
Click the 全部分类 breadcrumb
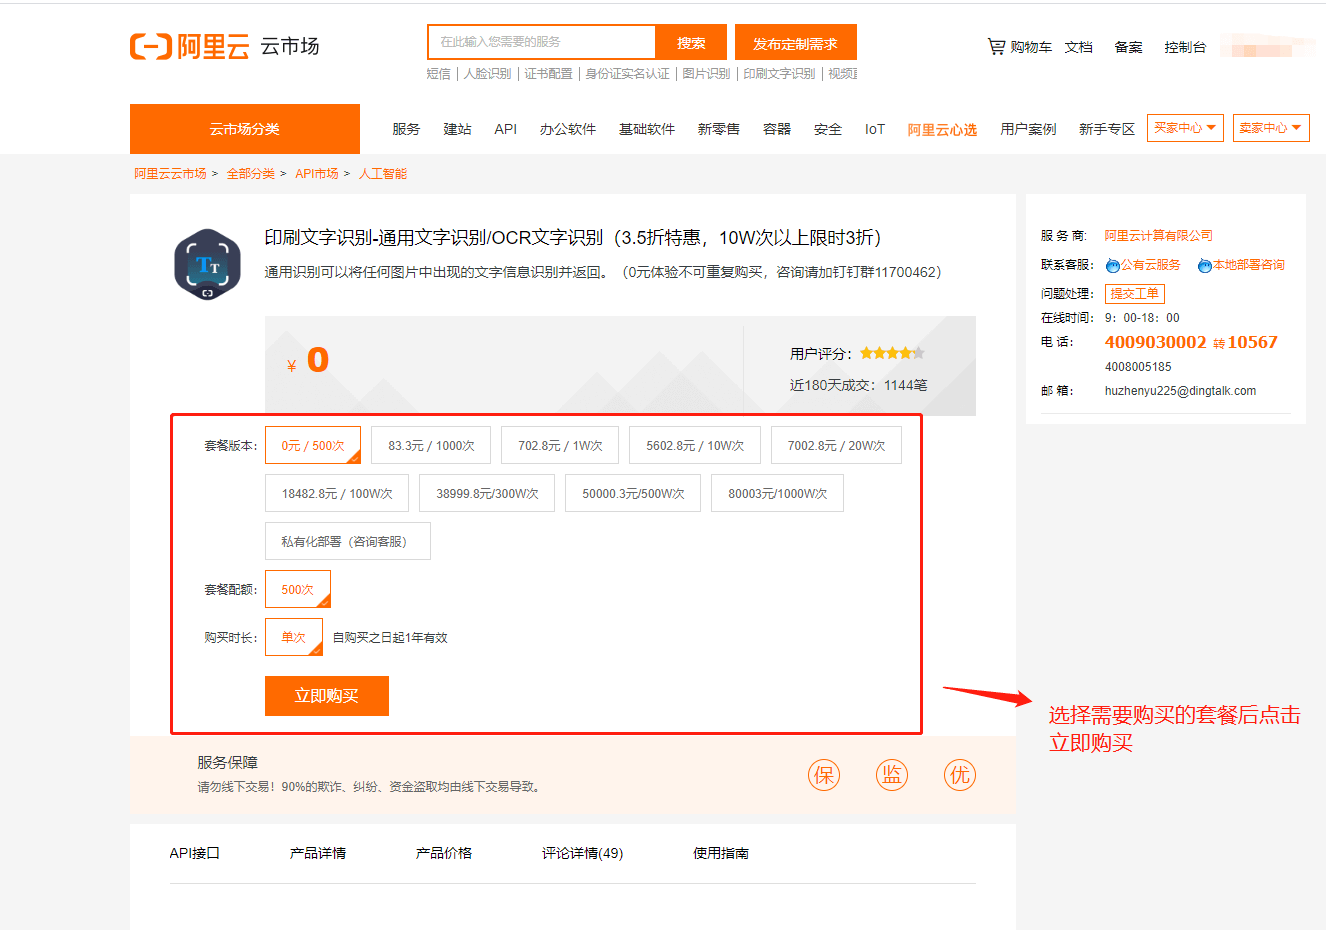pyautogui.click(x=250, y=173)
